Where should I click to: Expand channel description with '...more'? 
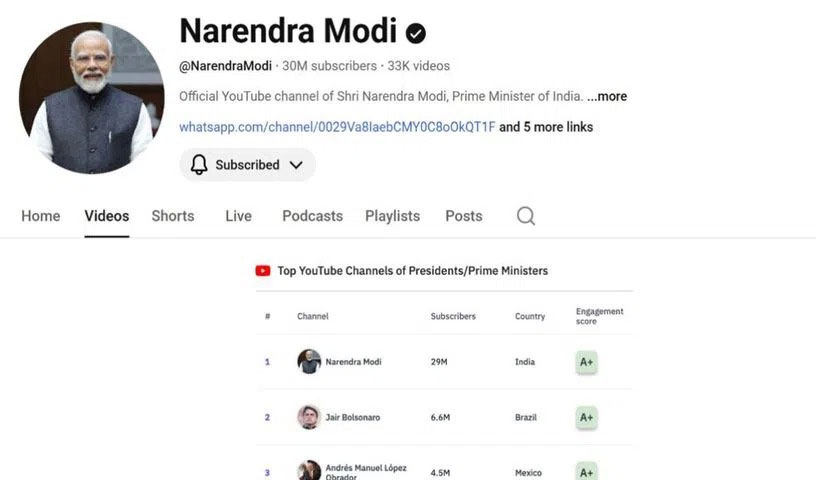607,96
